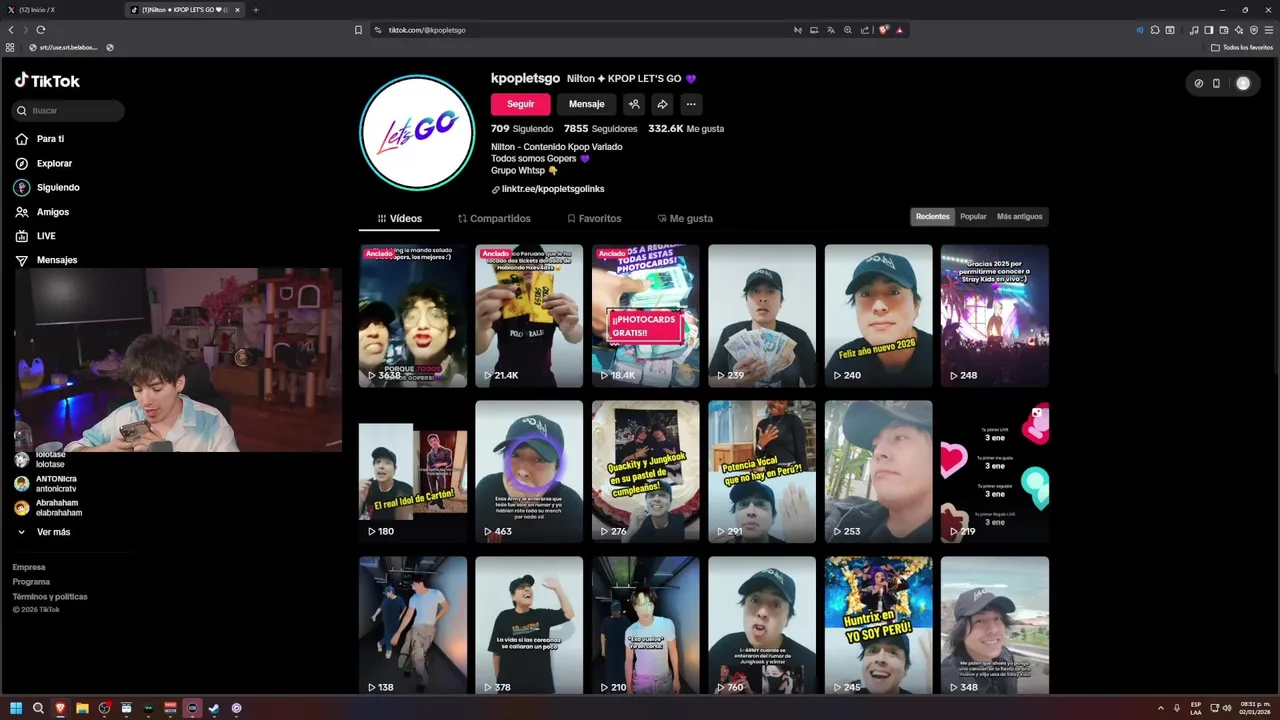Open the Leo AI sparkle icon
Screen dimensions: 1280x720
tap(1239, 30)
